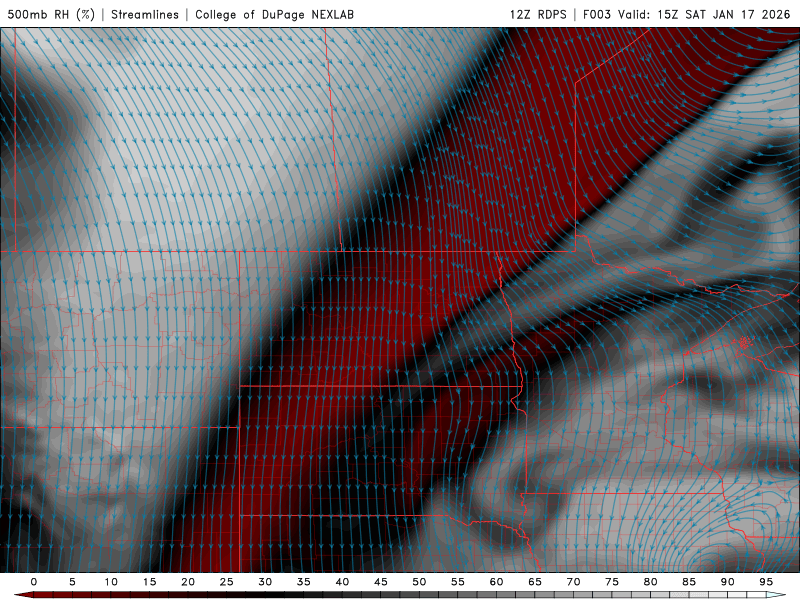Click the "0" colorbar label
The height and width of the screenshot is (600, 800).
tap(34, 582)
